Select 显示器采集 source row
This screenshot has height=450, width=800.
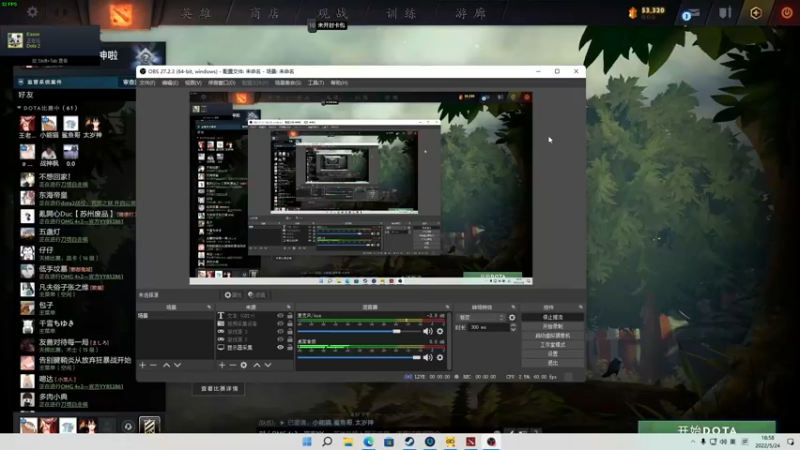(x=255, y=347)
